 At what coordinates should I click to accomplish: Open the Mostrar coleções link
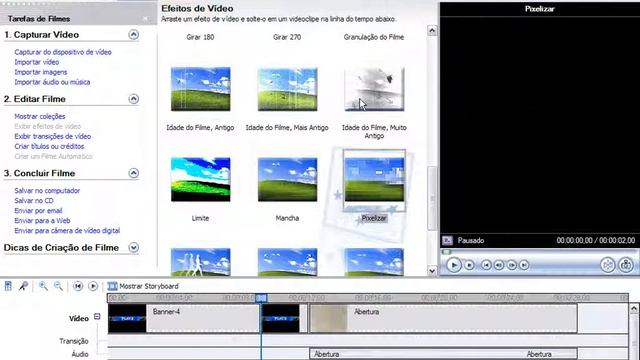pyautogui.click(x=40, y=116)
